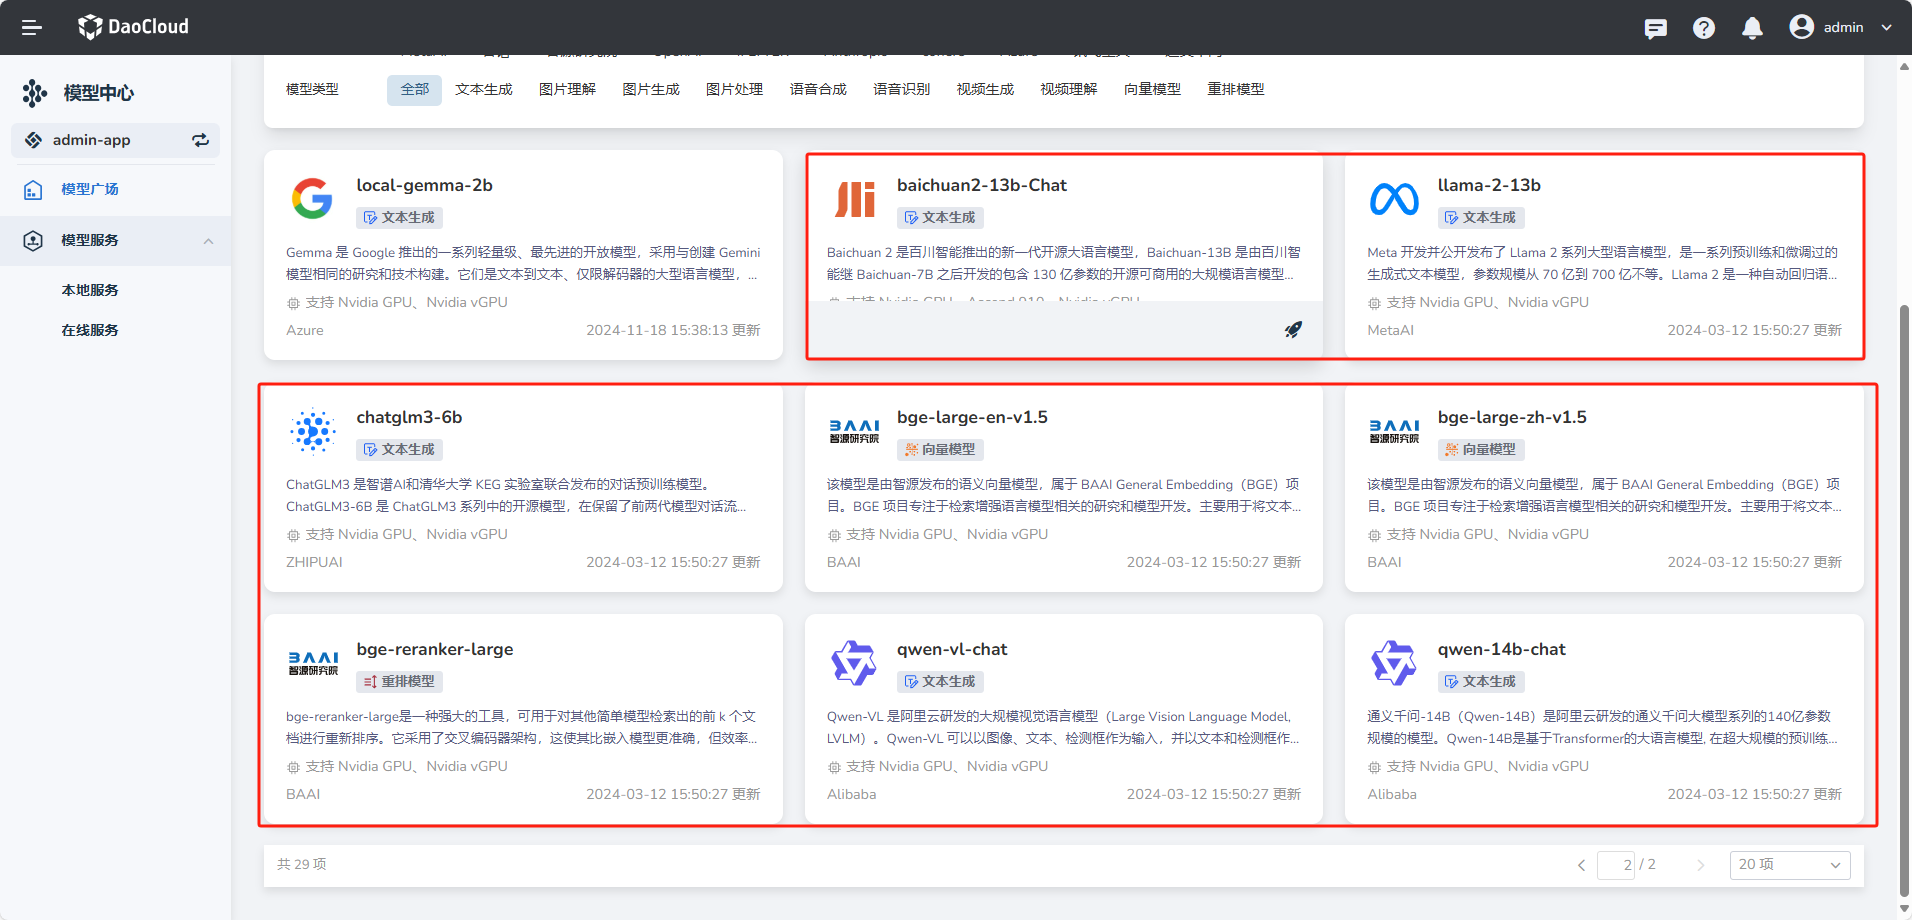Toggle the hamburger sidebar menu

[x=32, y=27]
